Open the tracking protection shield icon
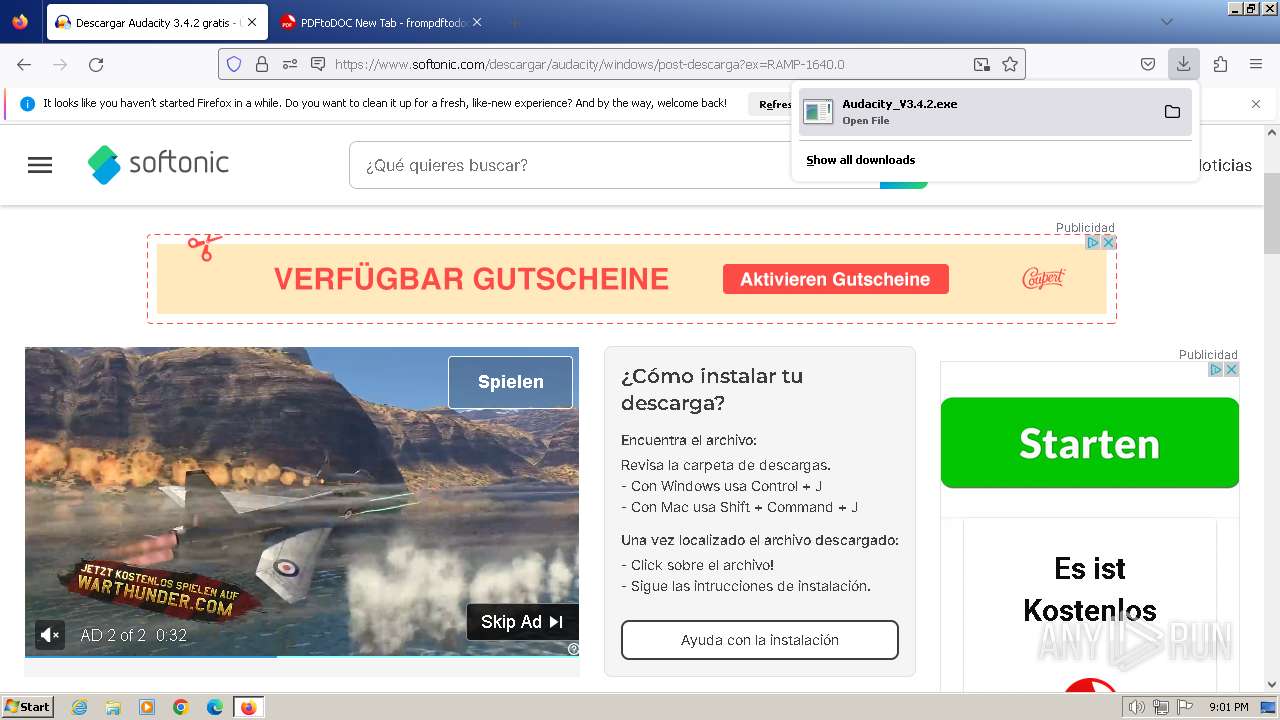The width and height of the screenshot is (1280, 720). [x=234, y=64]
